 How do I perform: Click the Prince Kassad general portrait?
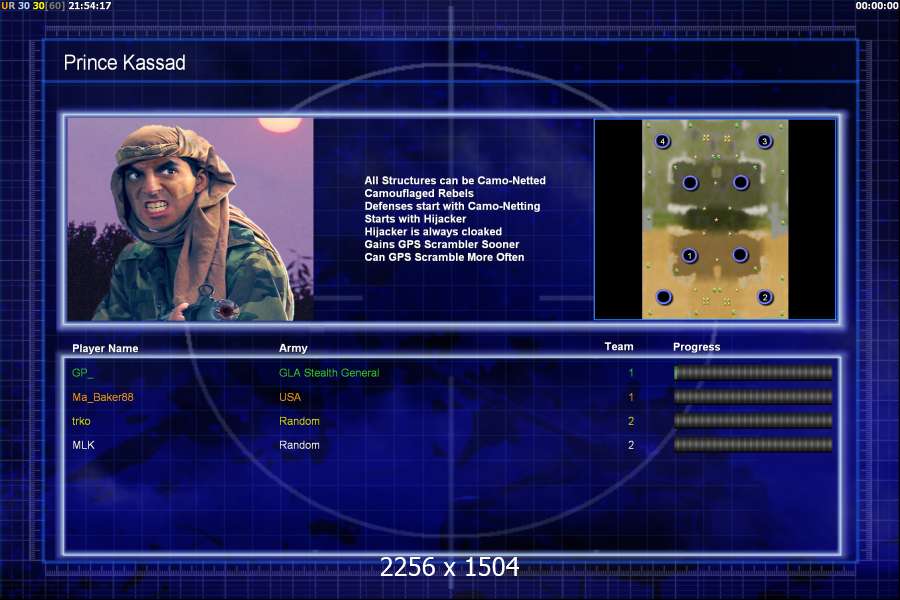click(191, 219)
